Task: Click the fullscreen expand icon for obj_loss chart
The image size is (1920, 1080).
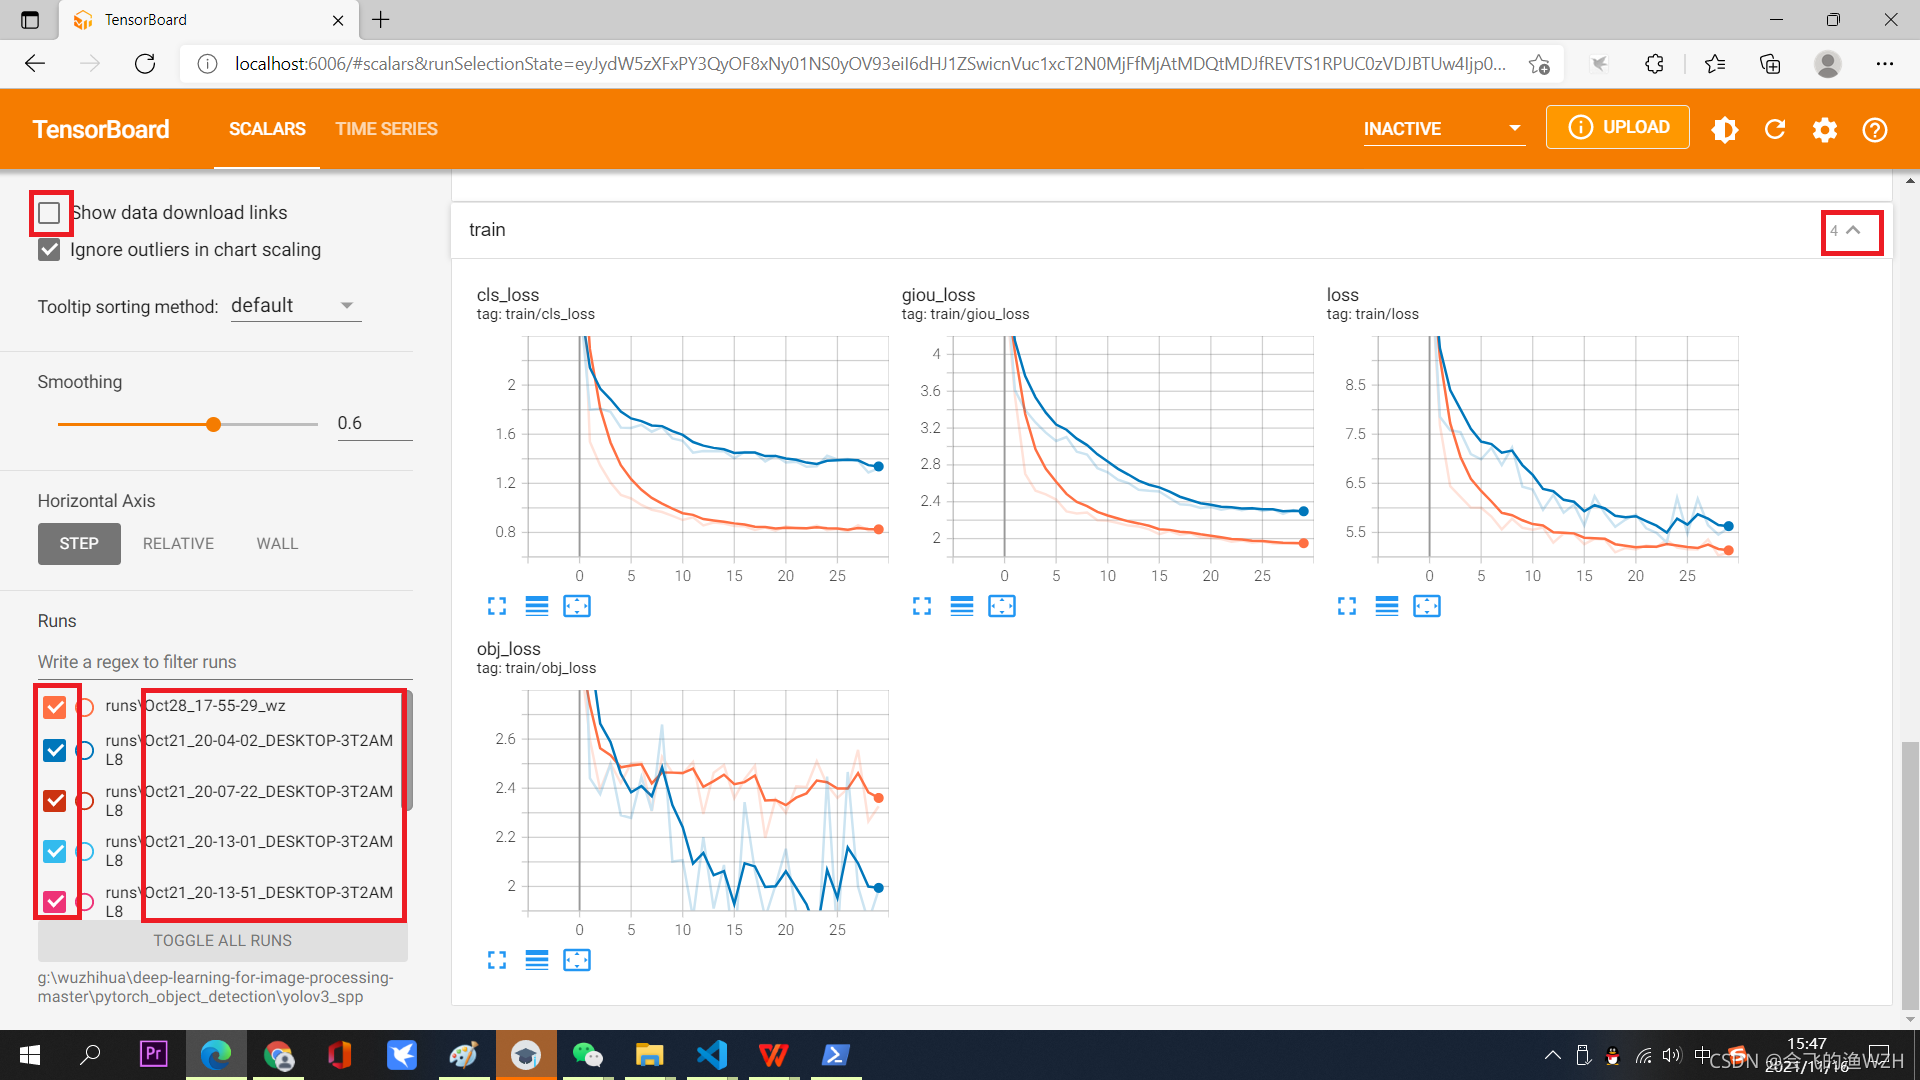Action: [x=495, y=960]
